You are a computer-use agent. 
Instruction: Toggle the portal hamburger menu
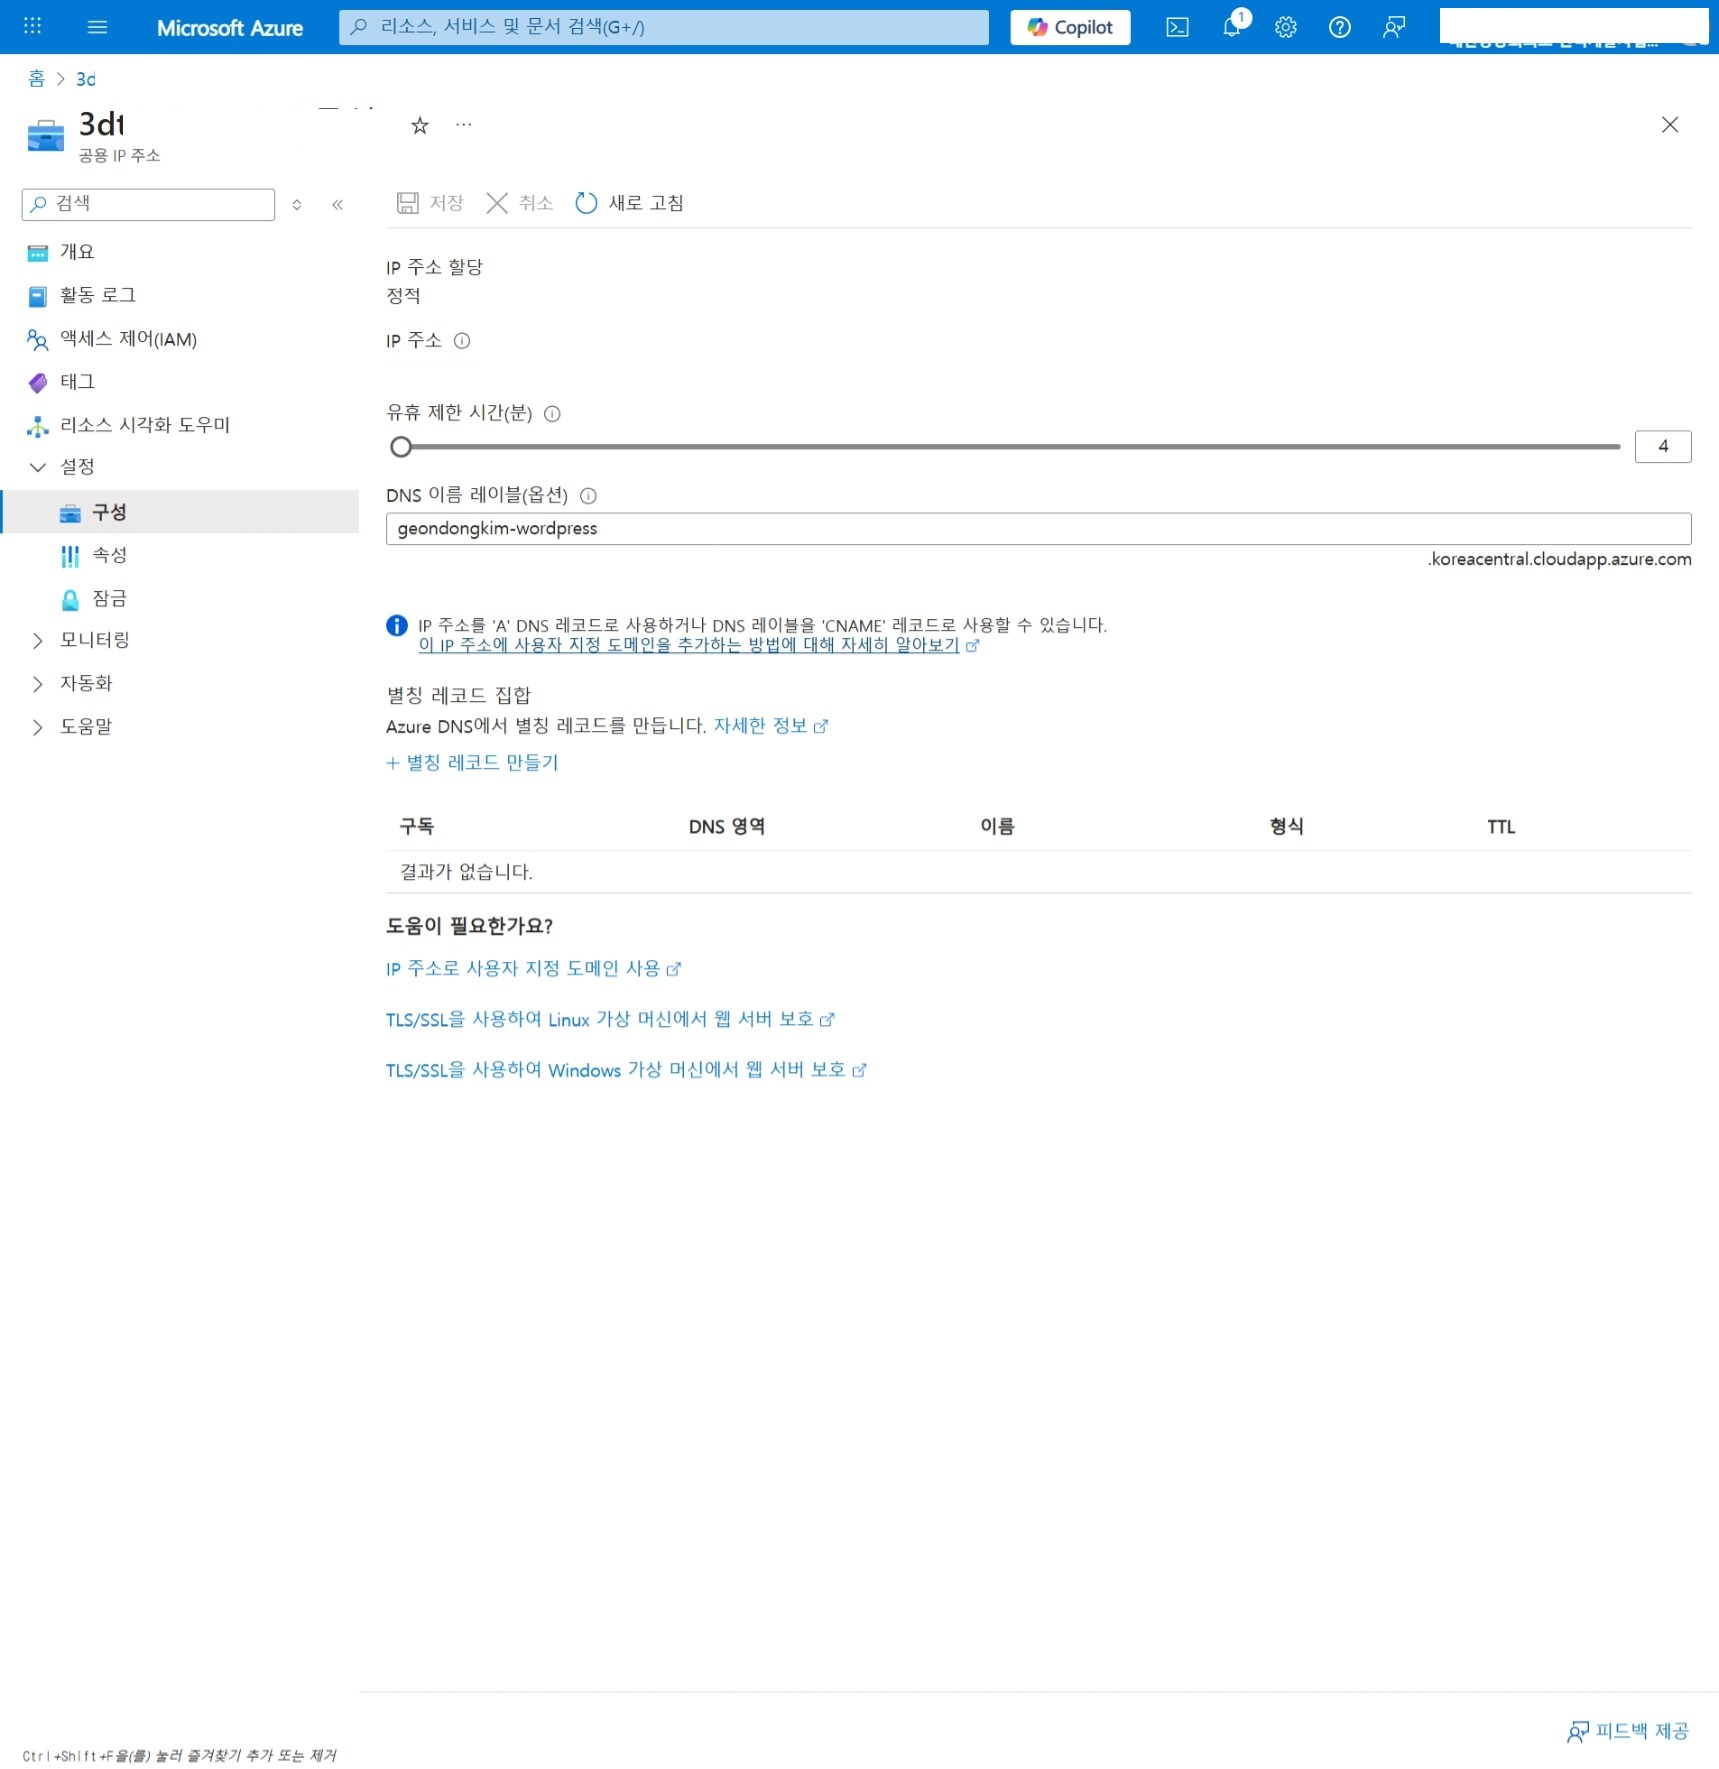tap(97, 27)
